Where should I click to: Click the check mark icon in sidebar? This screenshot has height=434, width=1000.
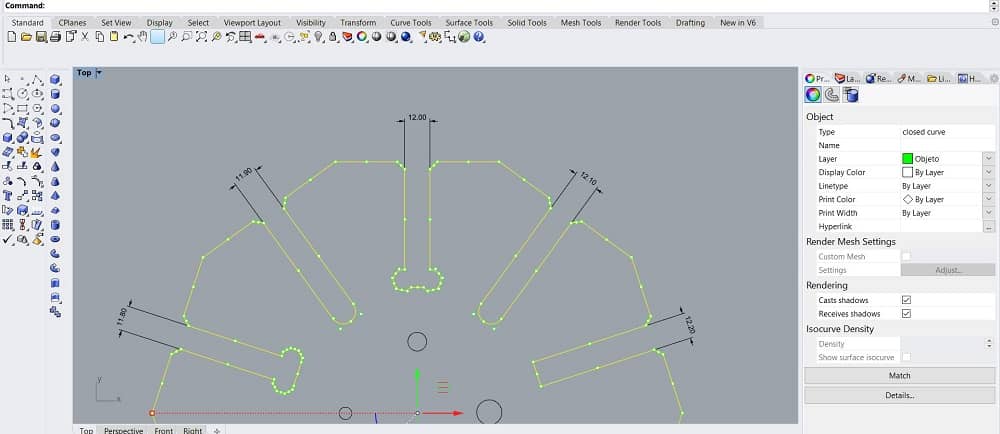click(x=8, y=239)
